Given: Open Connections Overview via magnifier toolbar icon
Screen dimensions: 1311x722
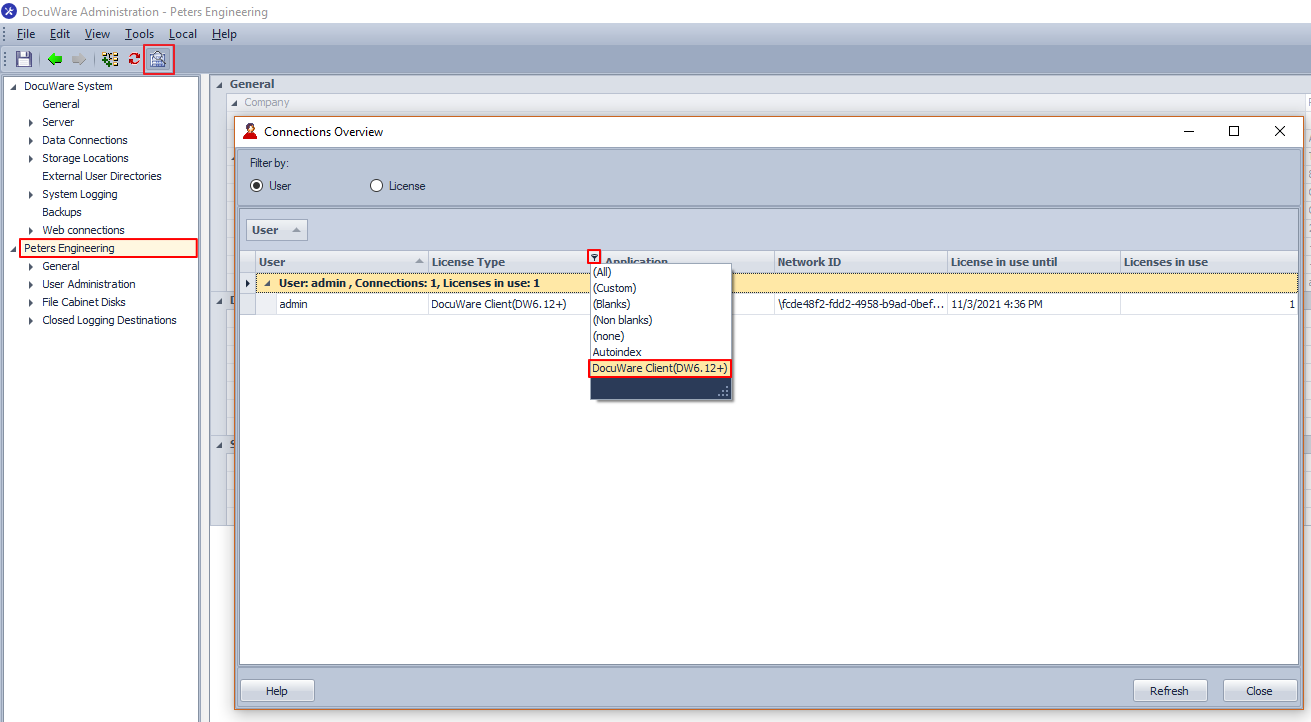Looking at the screenshot, I should [158, 59].
